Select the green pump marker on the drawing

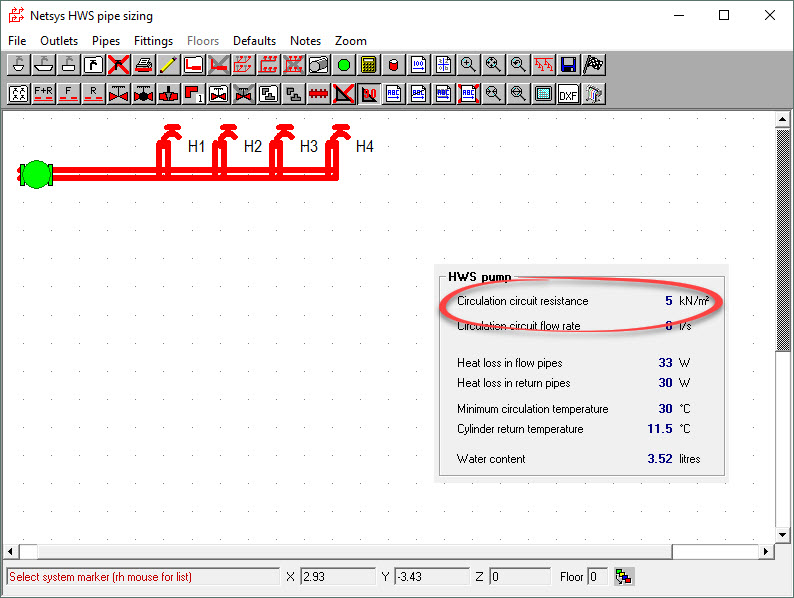tap(36, 174)
